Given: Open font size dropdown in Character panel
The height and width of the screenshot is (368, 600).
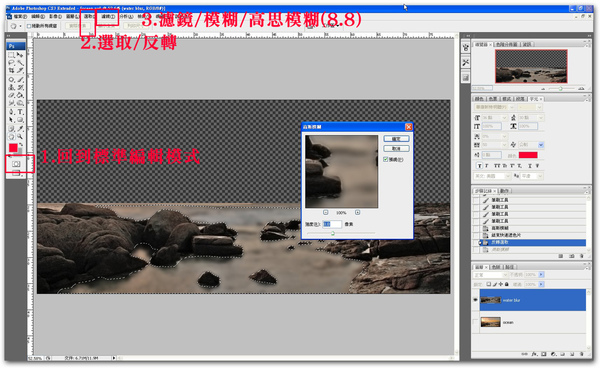Looking at the screenshot, I should 504,117.
